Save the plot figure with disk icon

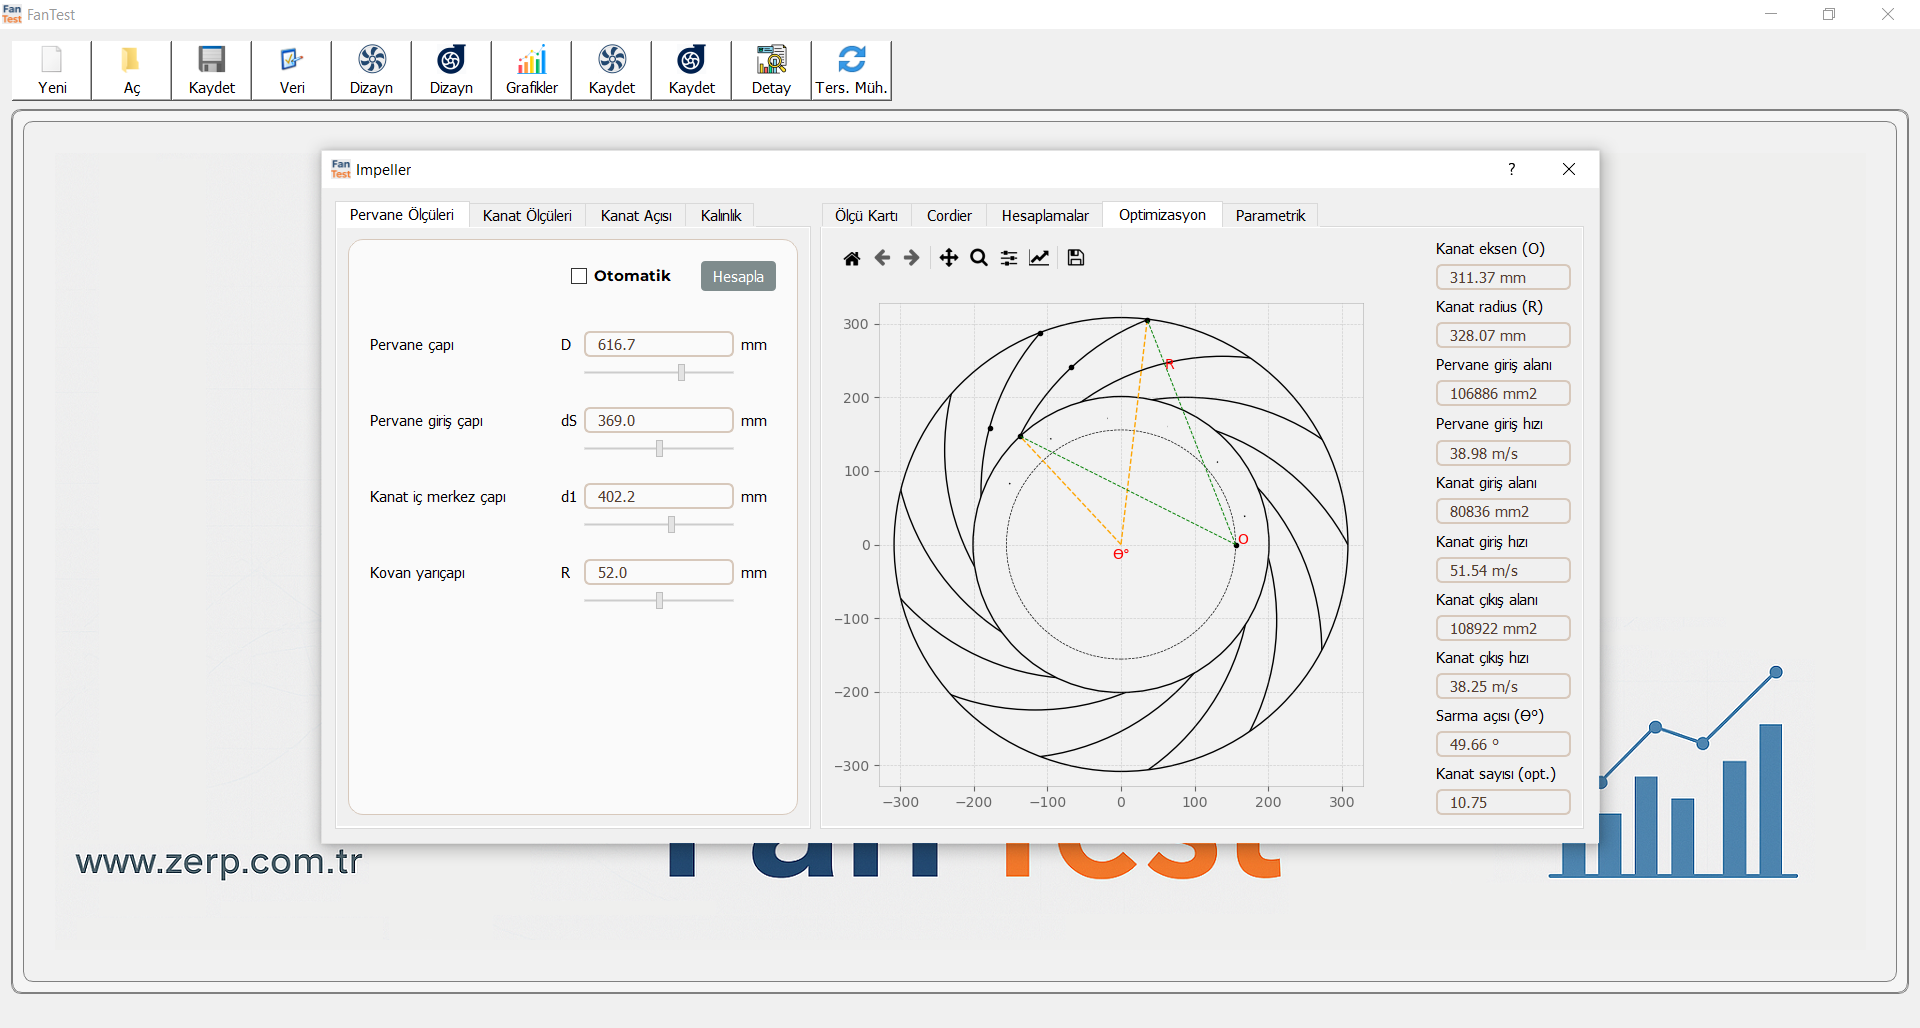click(1075, 258)
